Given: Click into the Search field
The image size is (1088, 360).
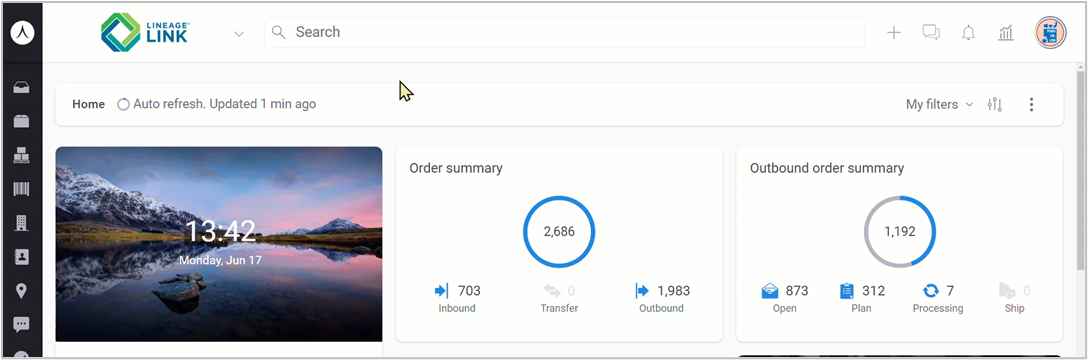Looking at the screenshot, I should click(563, 33).
